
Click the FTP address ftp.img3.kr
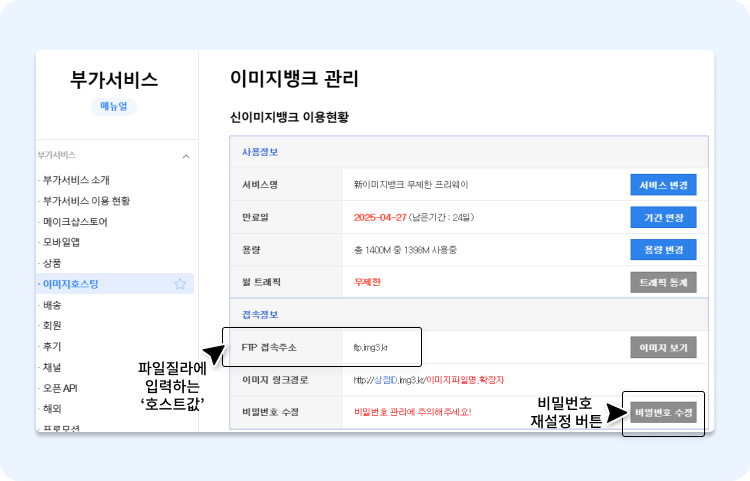tap(371, 348)
